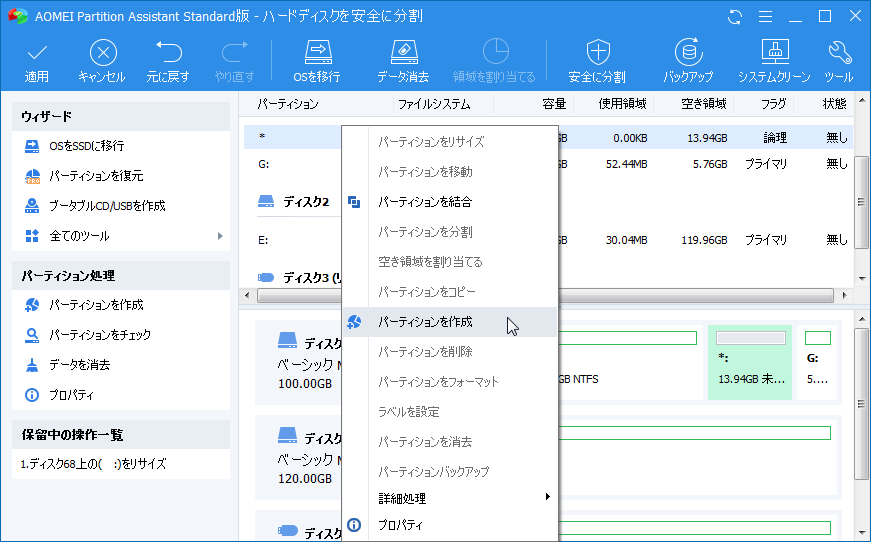This screenshot has height=542, width=871.
Task: Select the G: partition row
Action: click(x=548, y=164)
